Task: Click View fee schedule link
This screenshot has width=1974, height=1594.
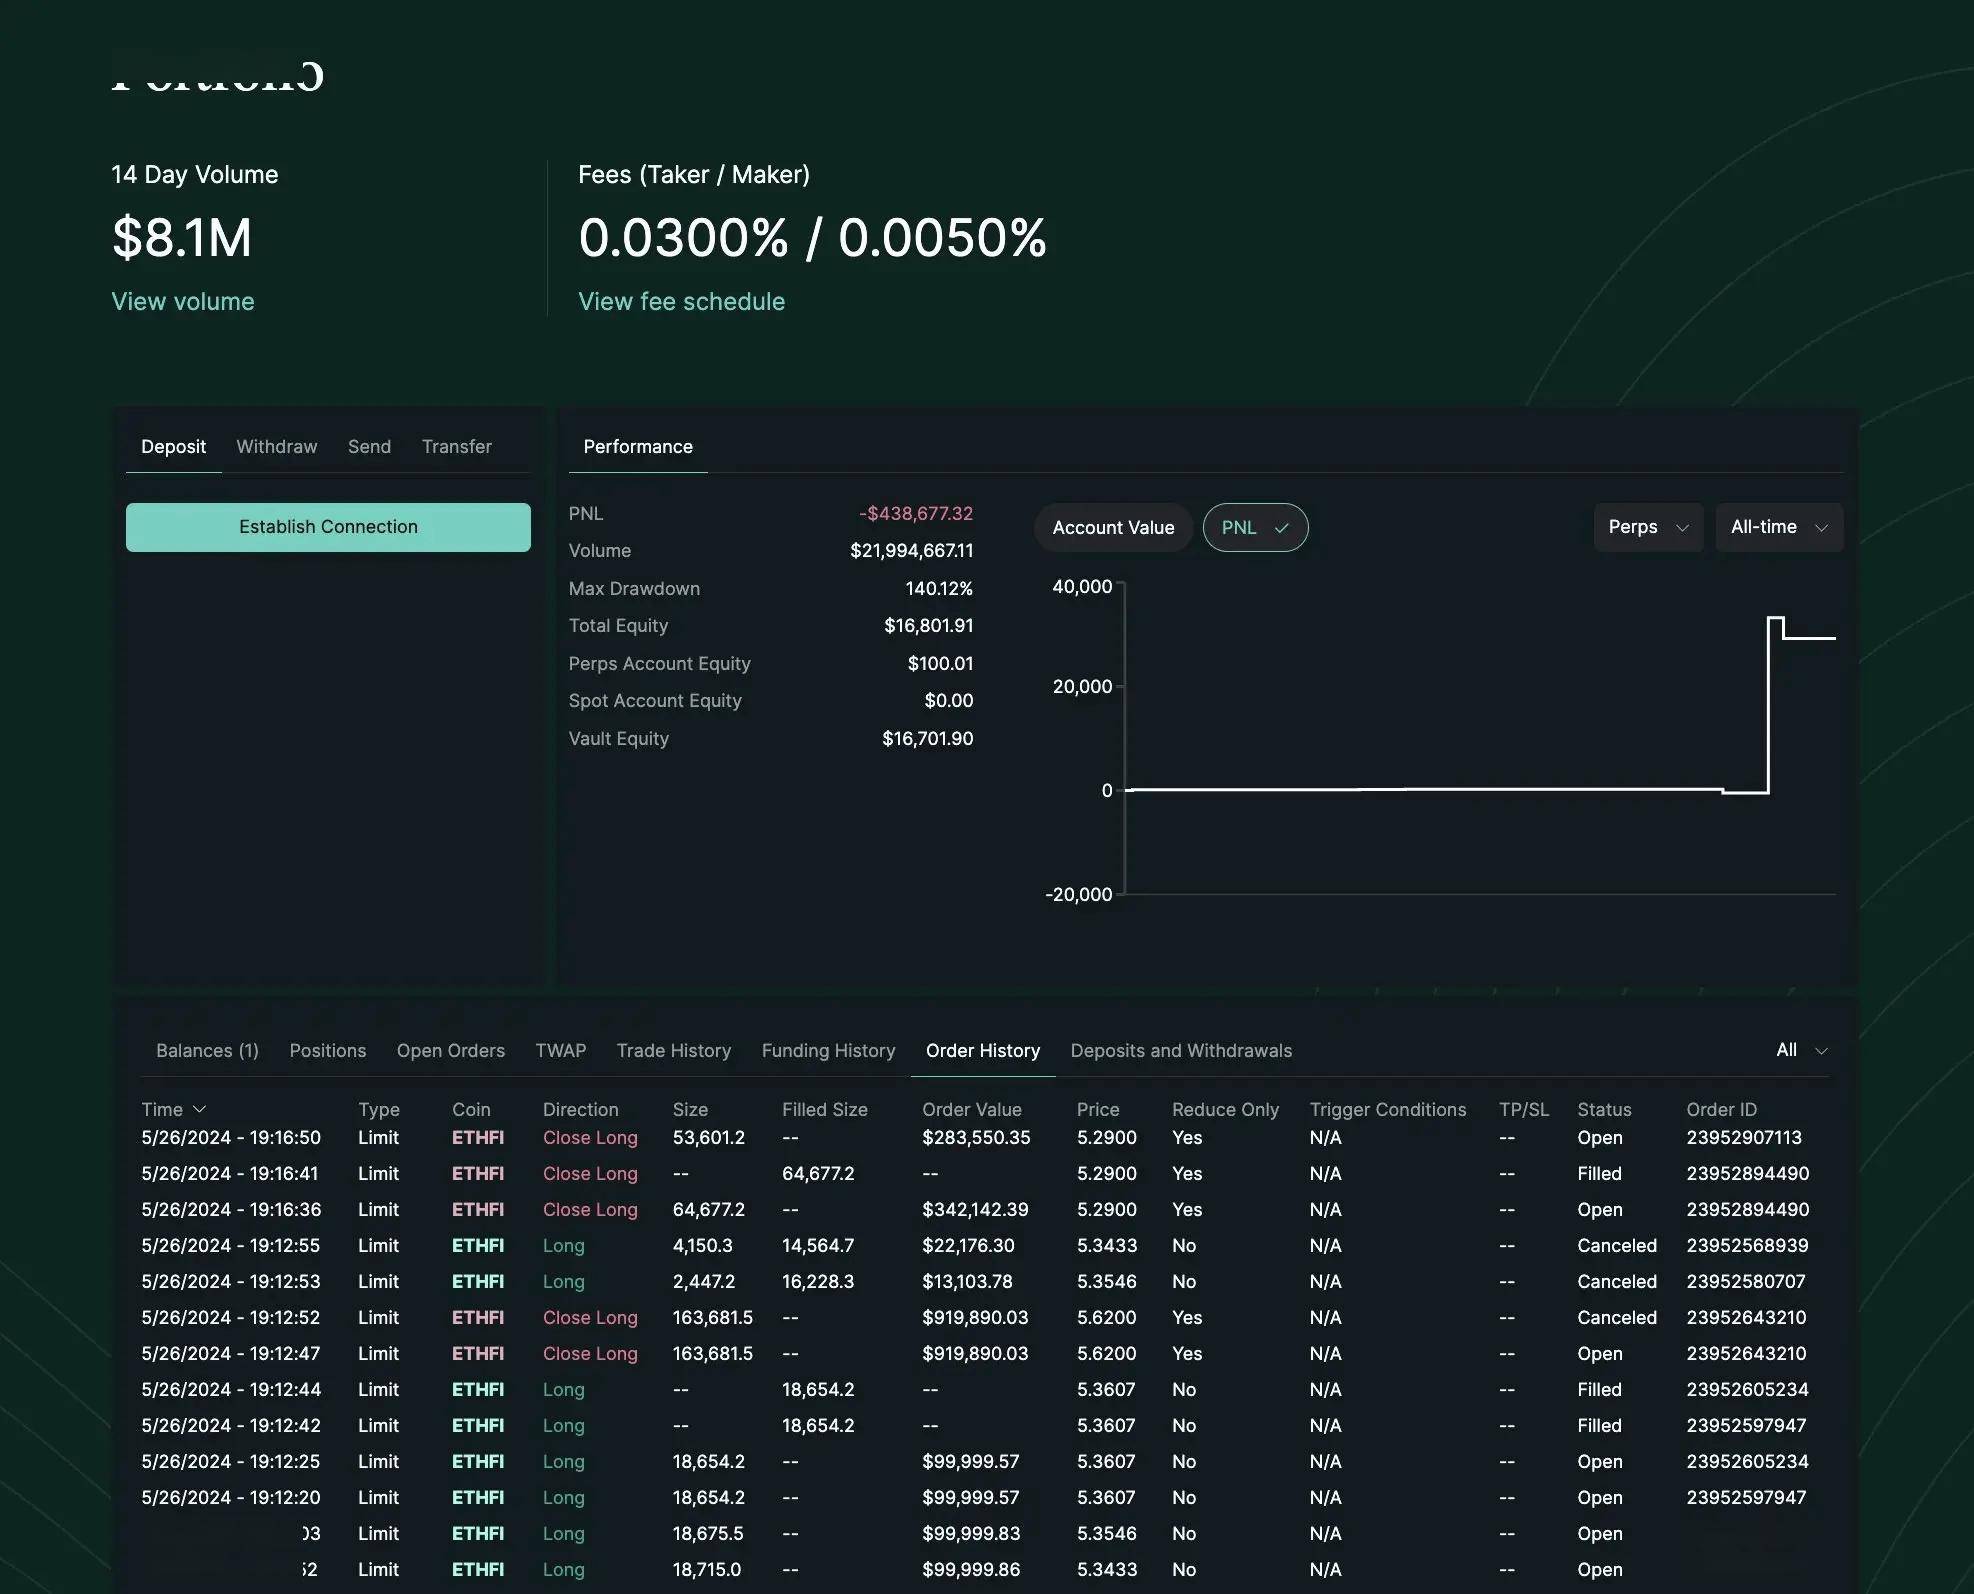Action: point(680,301)
